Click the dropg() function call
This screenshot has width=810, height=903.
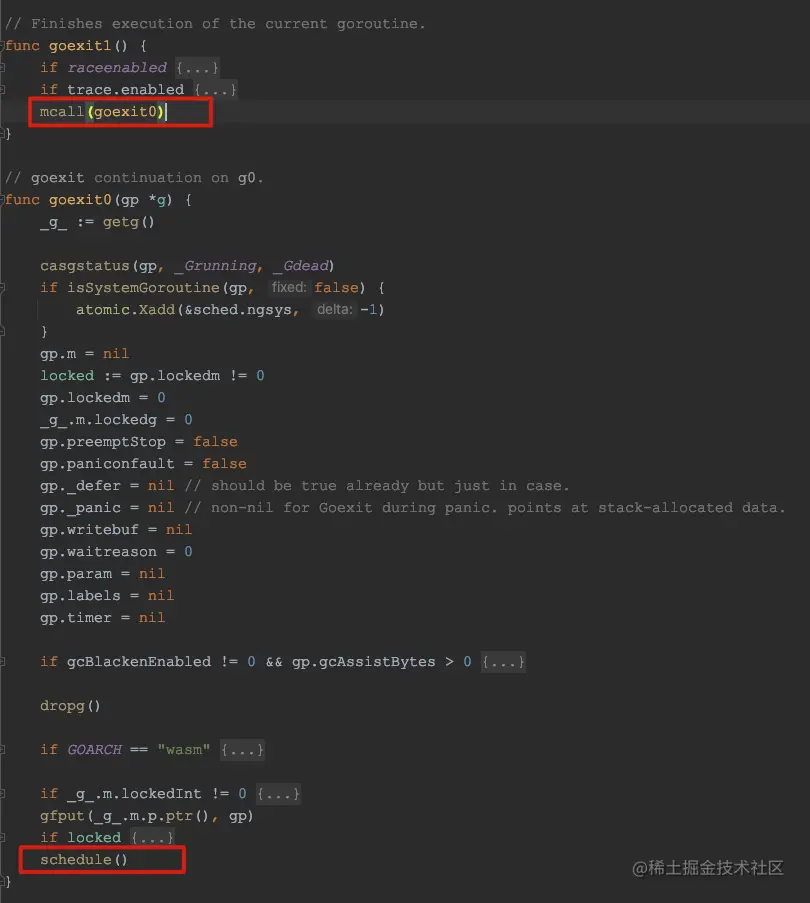62,705
